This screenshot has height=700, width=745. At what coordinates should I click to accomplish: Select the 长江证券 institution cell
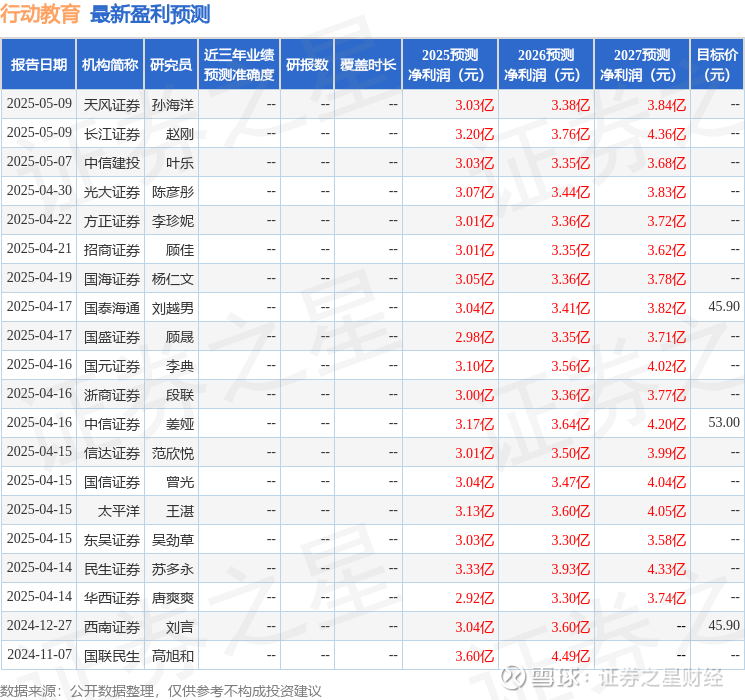[112, 134]
